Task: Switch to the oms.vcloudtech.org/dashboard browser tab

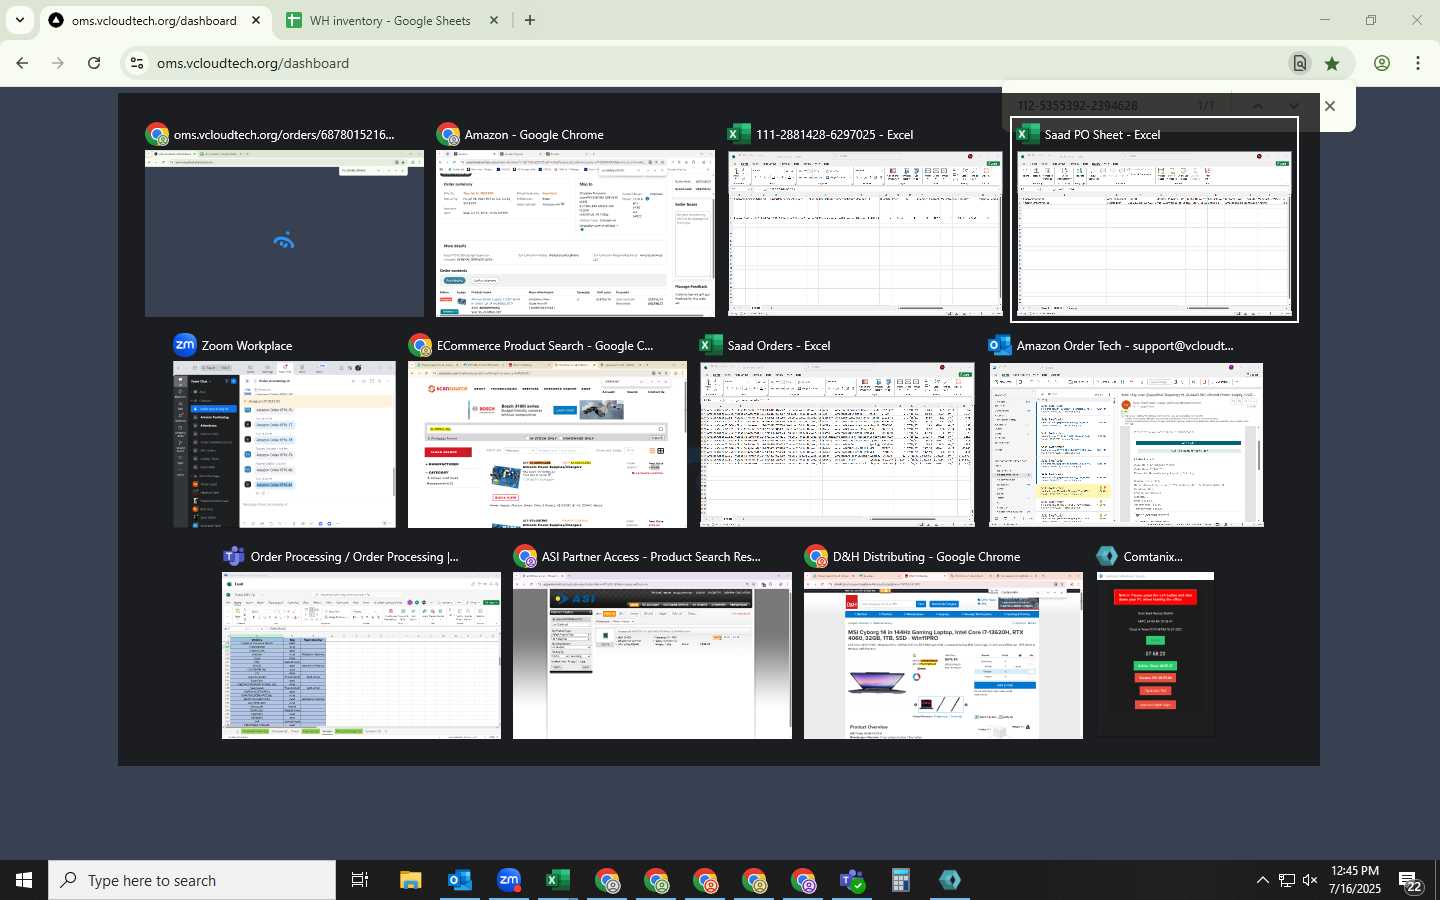Action: [155, 20]
